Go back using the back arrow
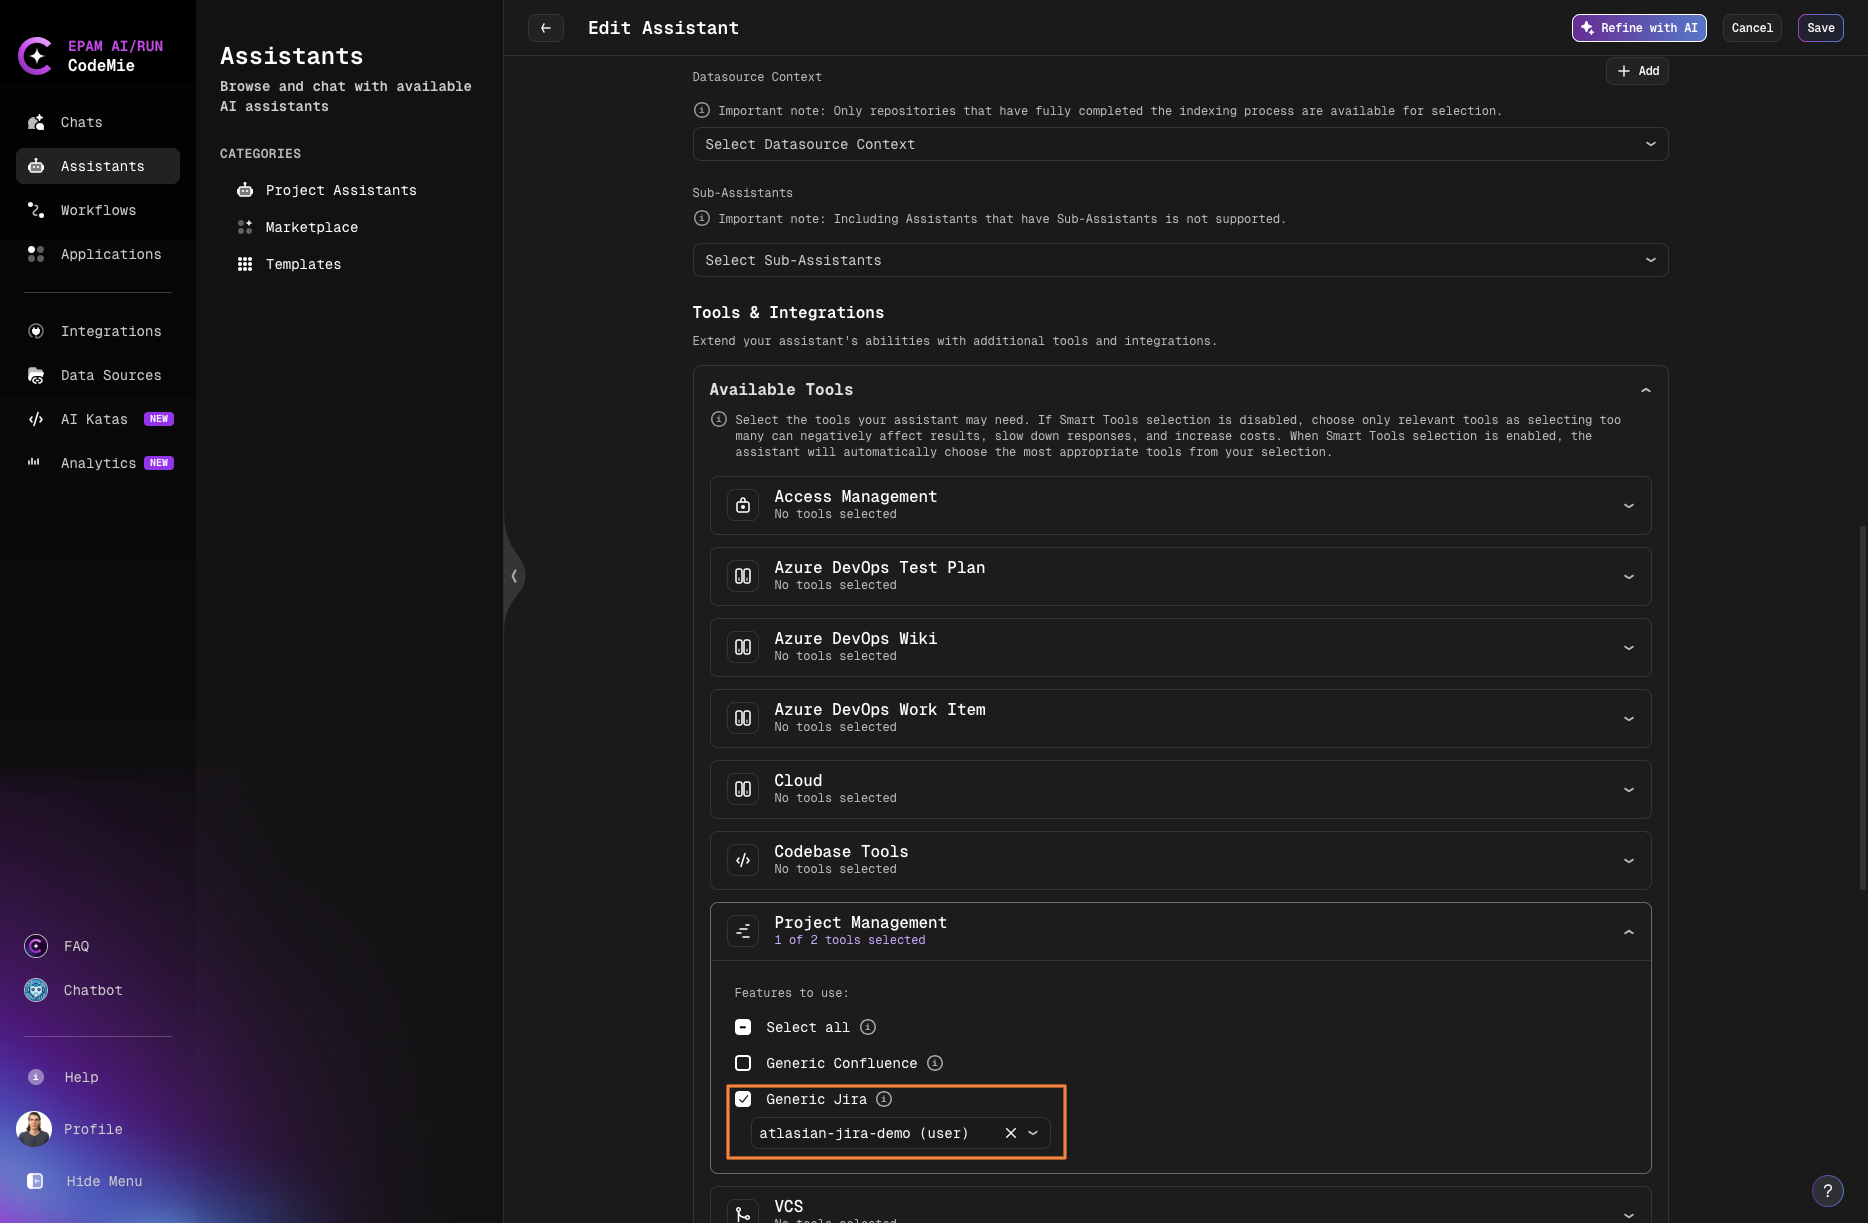Viewport: 1868px width, 1223px height. coord(546,28)
